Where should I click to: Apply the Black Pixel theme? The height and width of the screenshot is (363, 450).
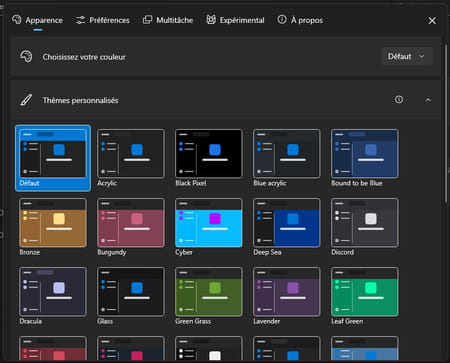tap(209, 158)
